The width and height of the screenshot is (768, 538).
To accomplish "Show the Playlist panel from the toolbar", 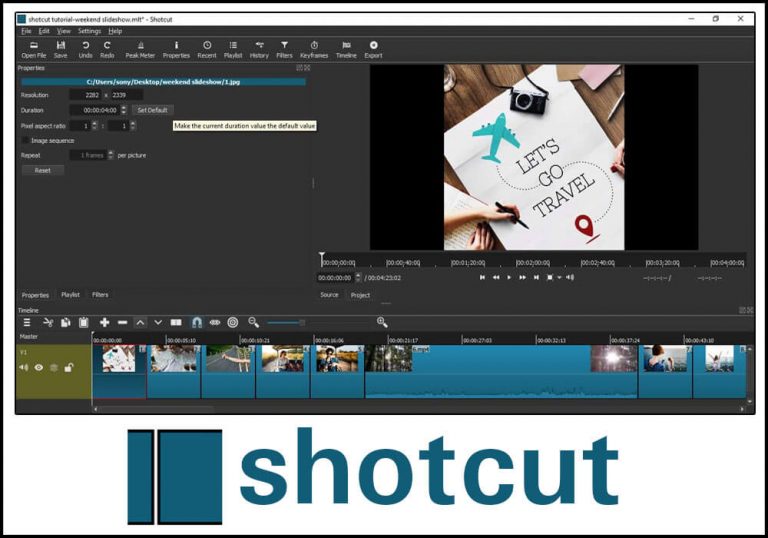I will tap(233, 49).
